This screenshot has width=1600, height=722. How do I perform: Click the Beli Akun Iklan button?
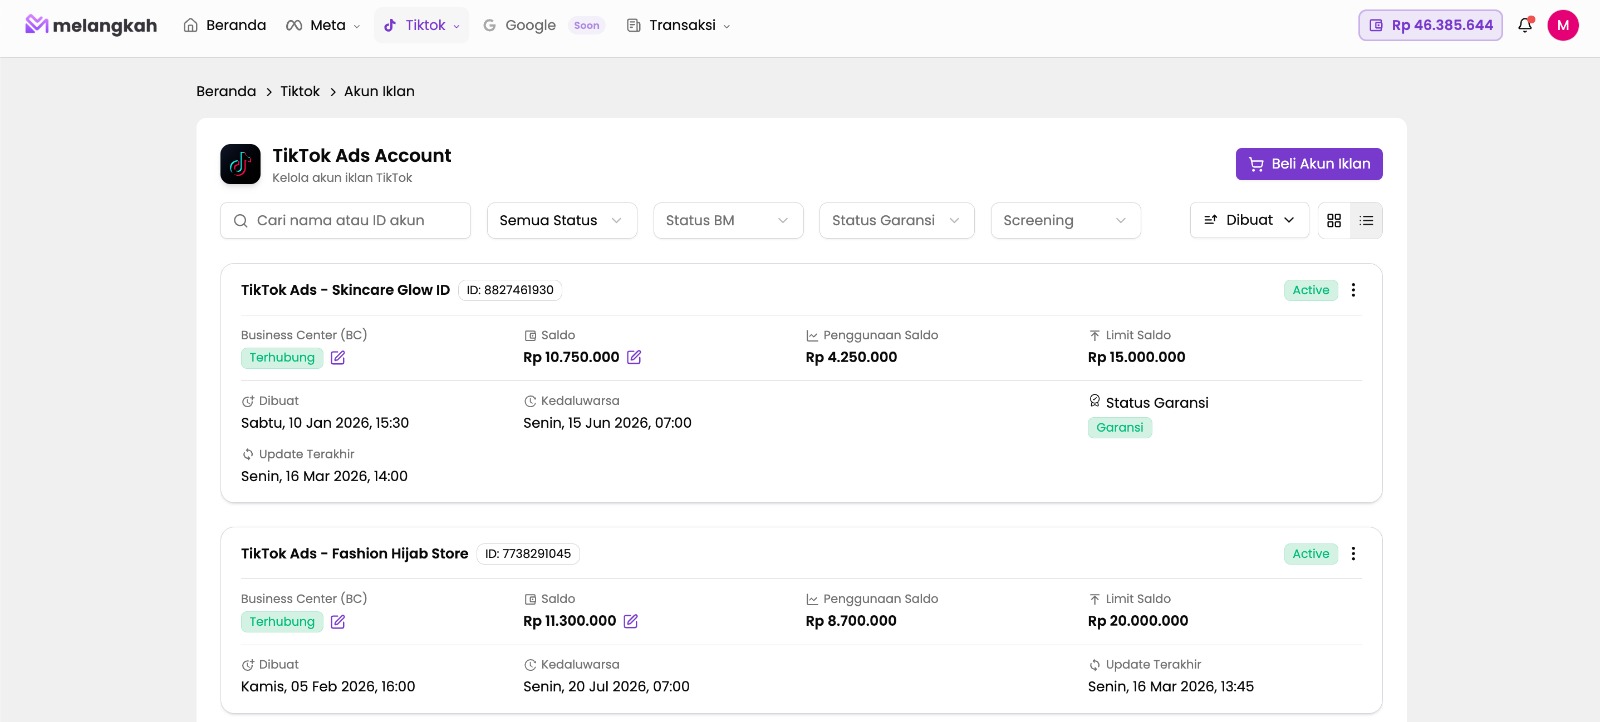(x=1309, y=164)
